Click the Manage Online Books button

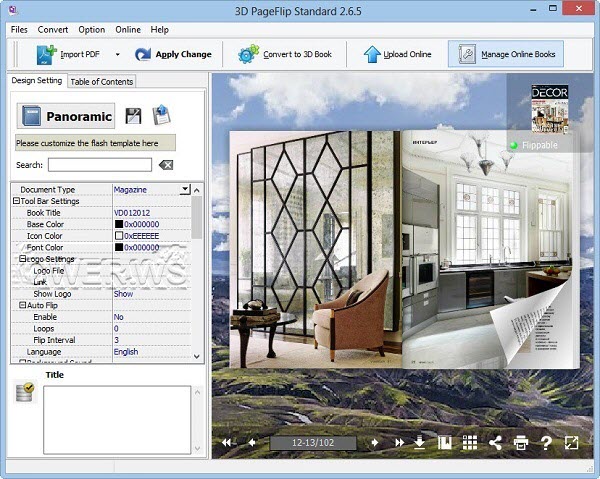[506, 54]
